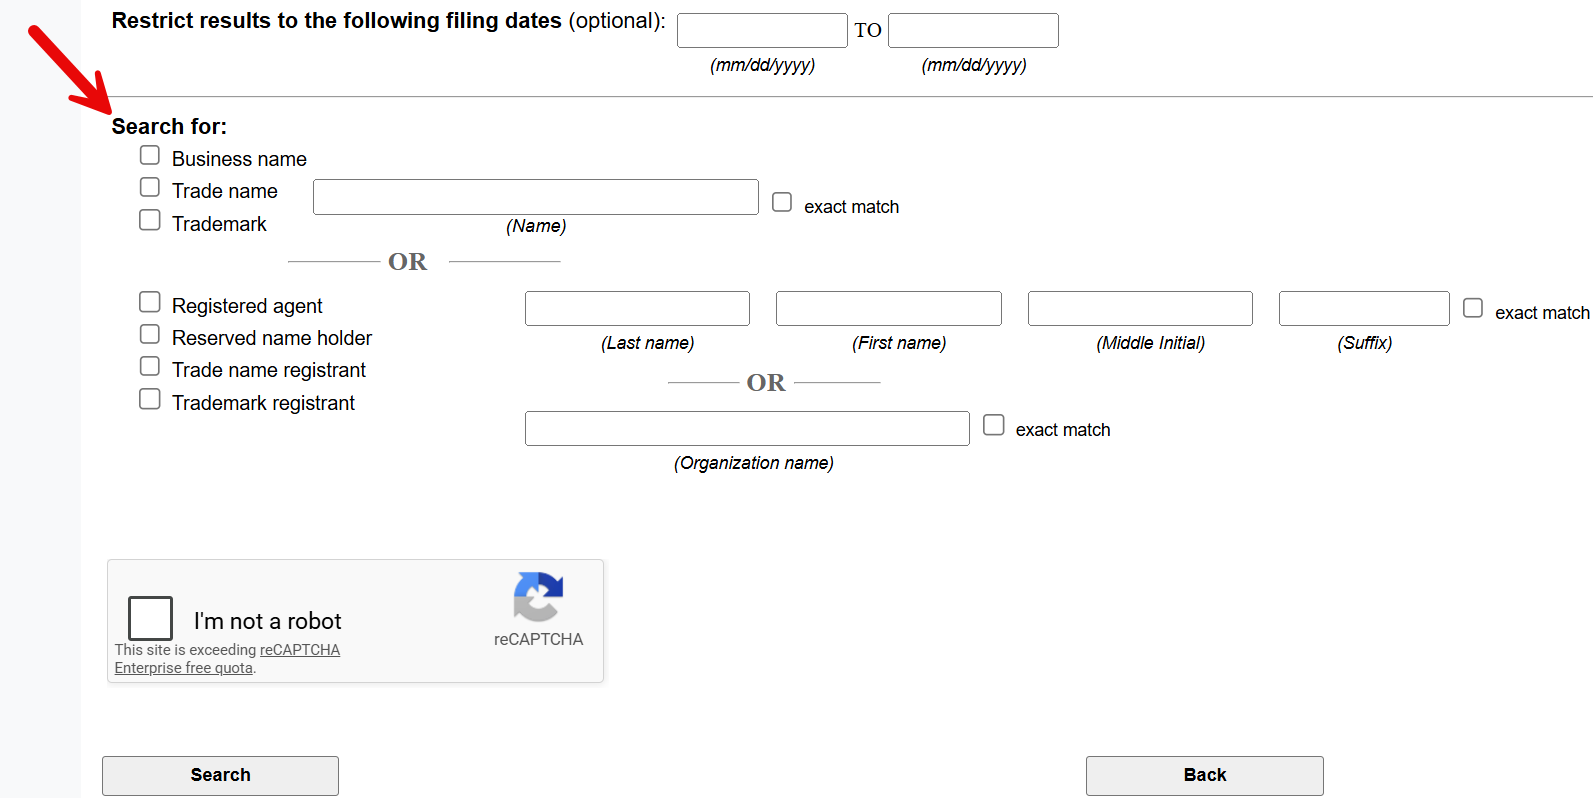Focus the filing end date field
The image size is (1593, 798).
(973, 31)
